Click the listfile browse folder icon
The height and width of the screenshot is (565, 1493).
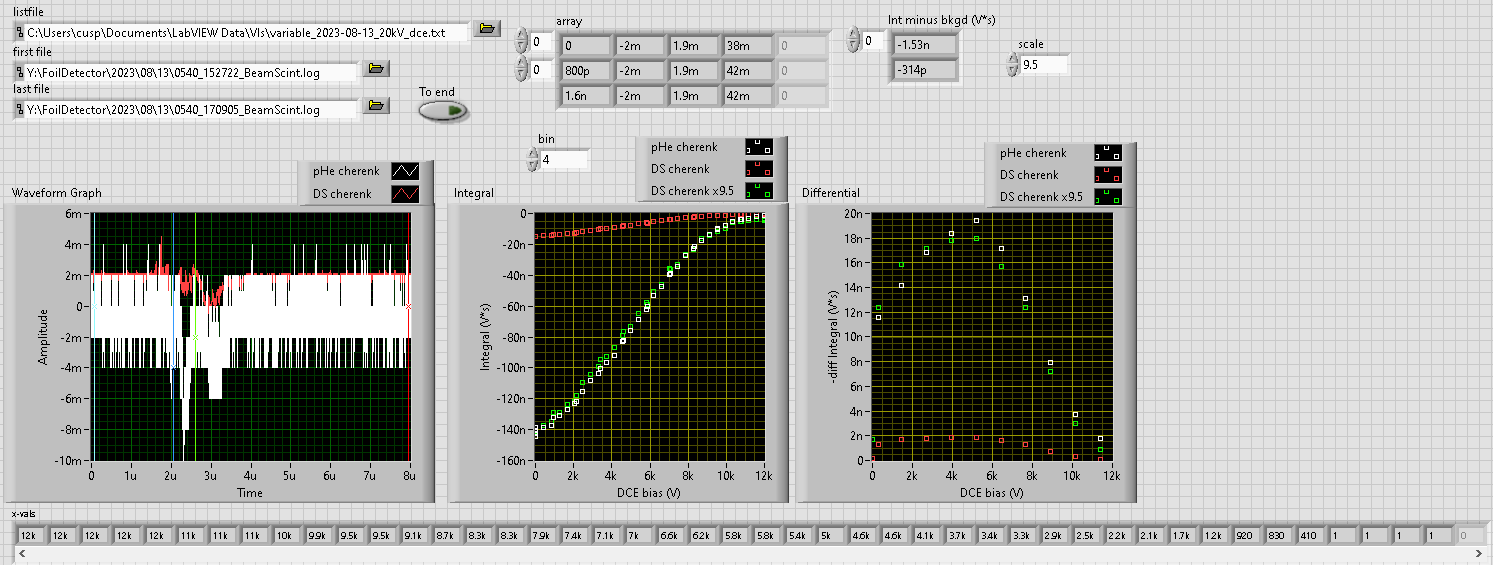[x=487, y=29]
